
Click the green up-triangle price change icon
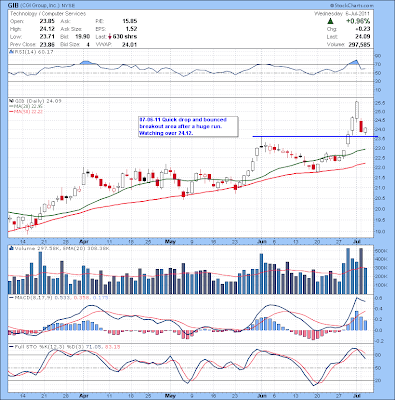(330, 21)
